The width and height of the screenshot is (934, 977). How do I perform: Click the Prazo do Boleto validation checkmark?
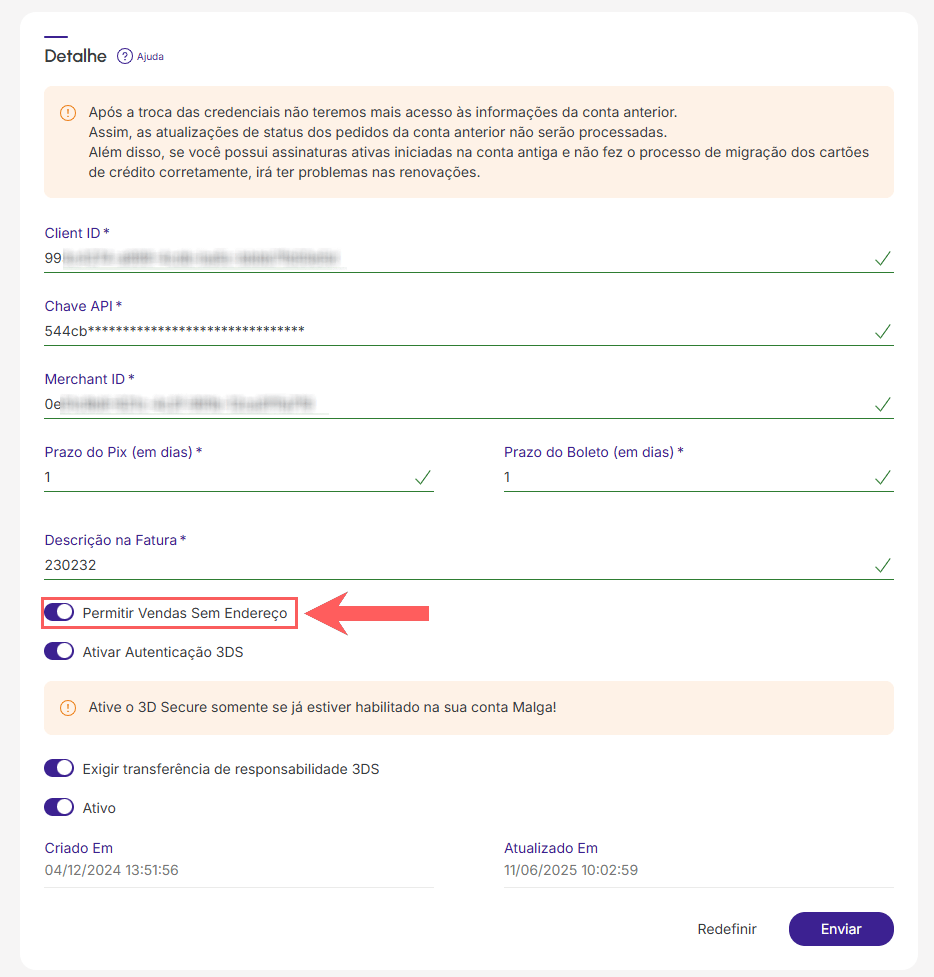pos(882,477)
